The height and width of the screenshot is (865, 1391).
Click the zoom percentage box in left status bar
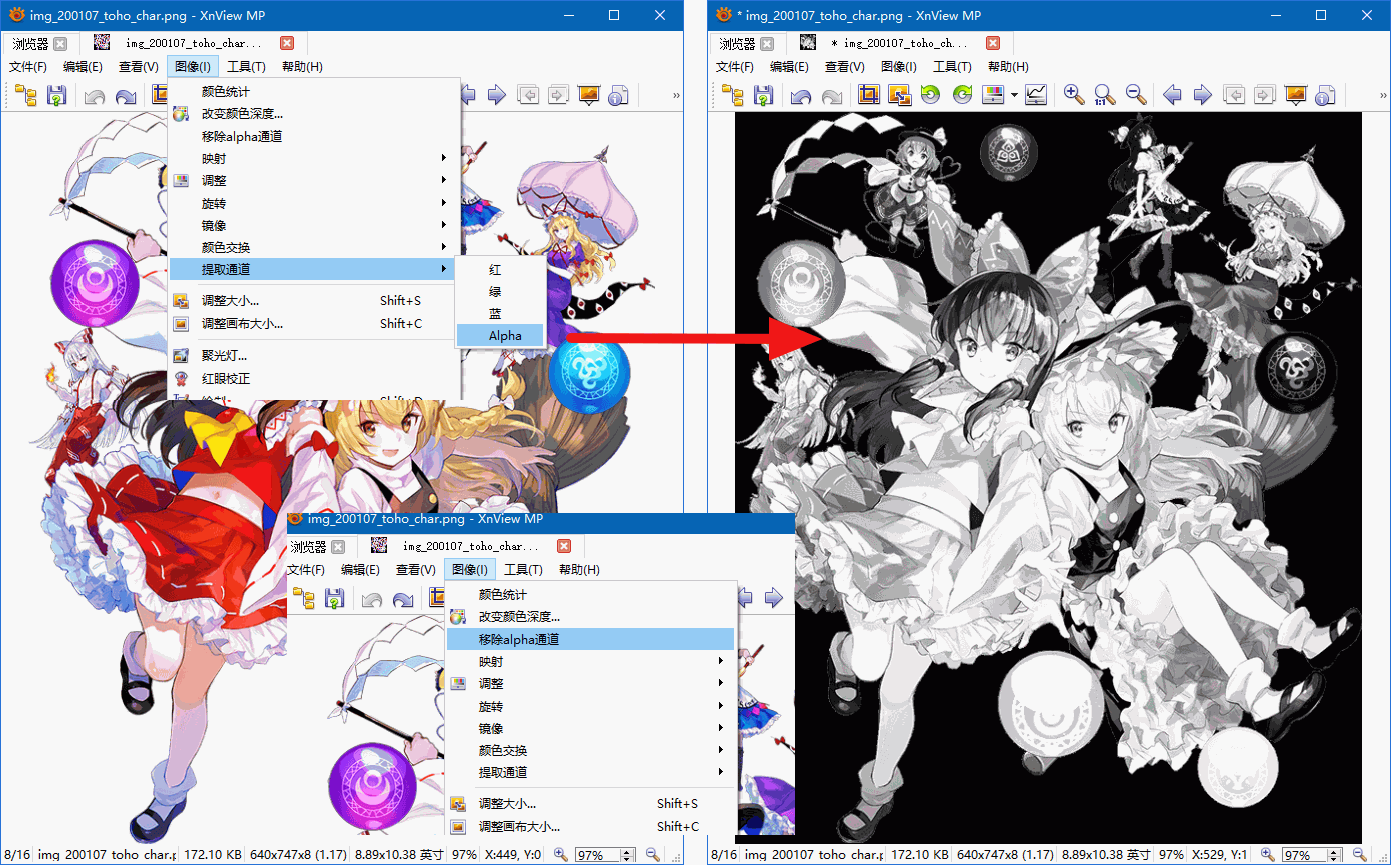point(598,855)
